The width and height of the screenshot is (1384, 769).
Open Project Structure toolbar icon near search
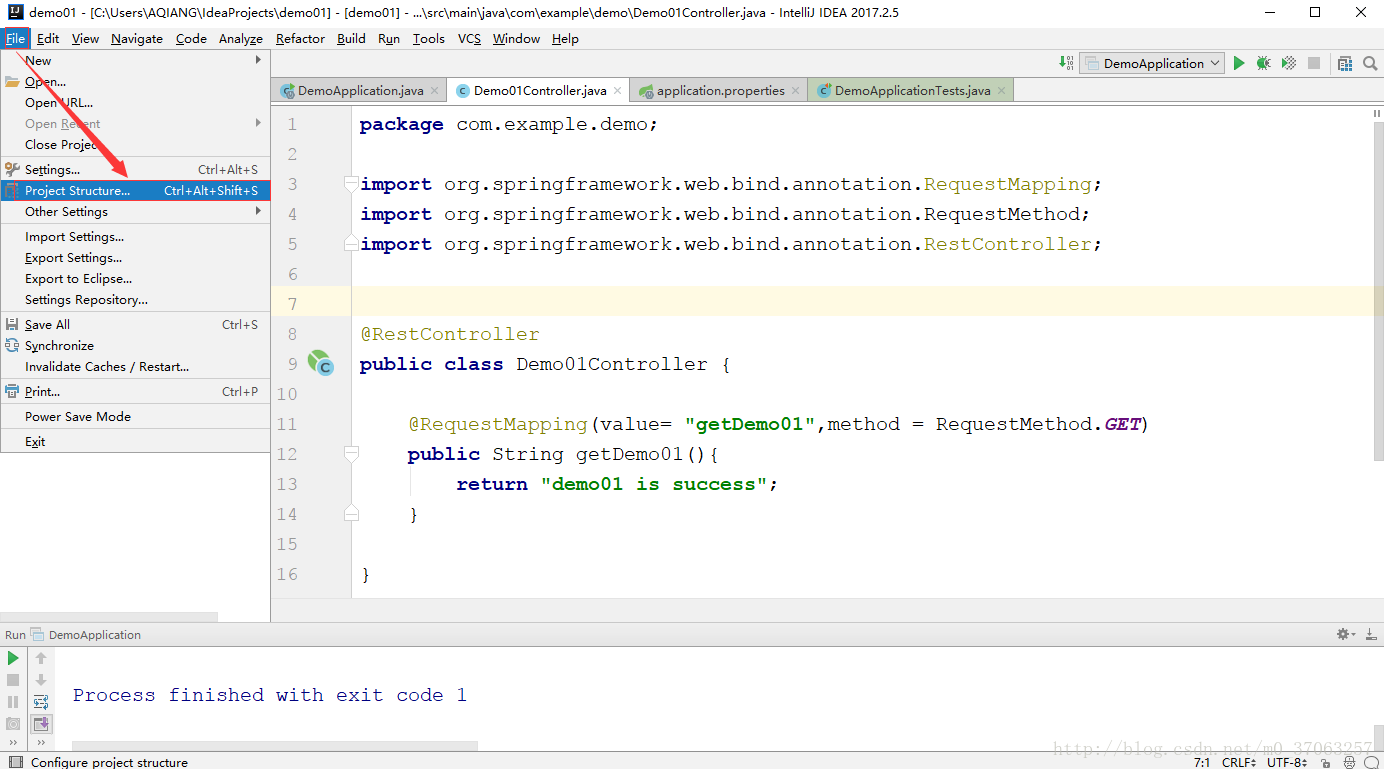(1345, 63)
